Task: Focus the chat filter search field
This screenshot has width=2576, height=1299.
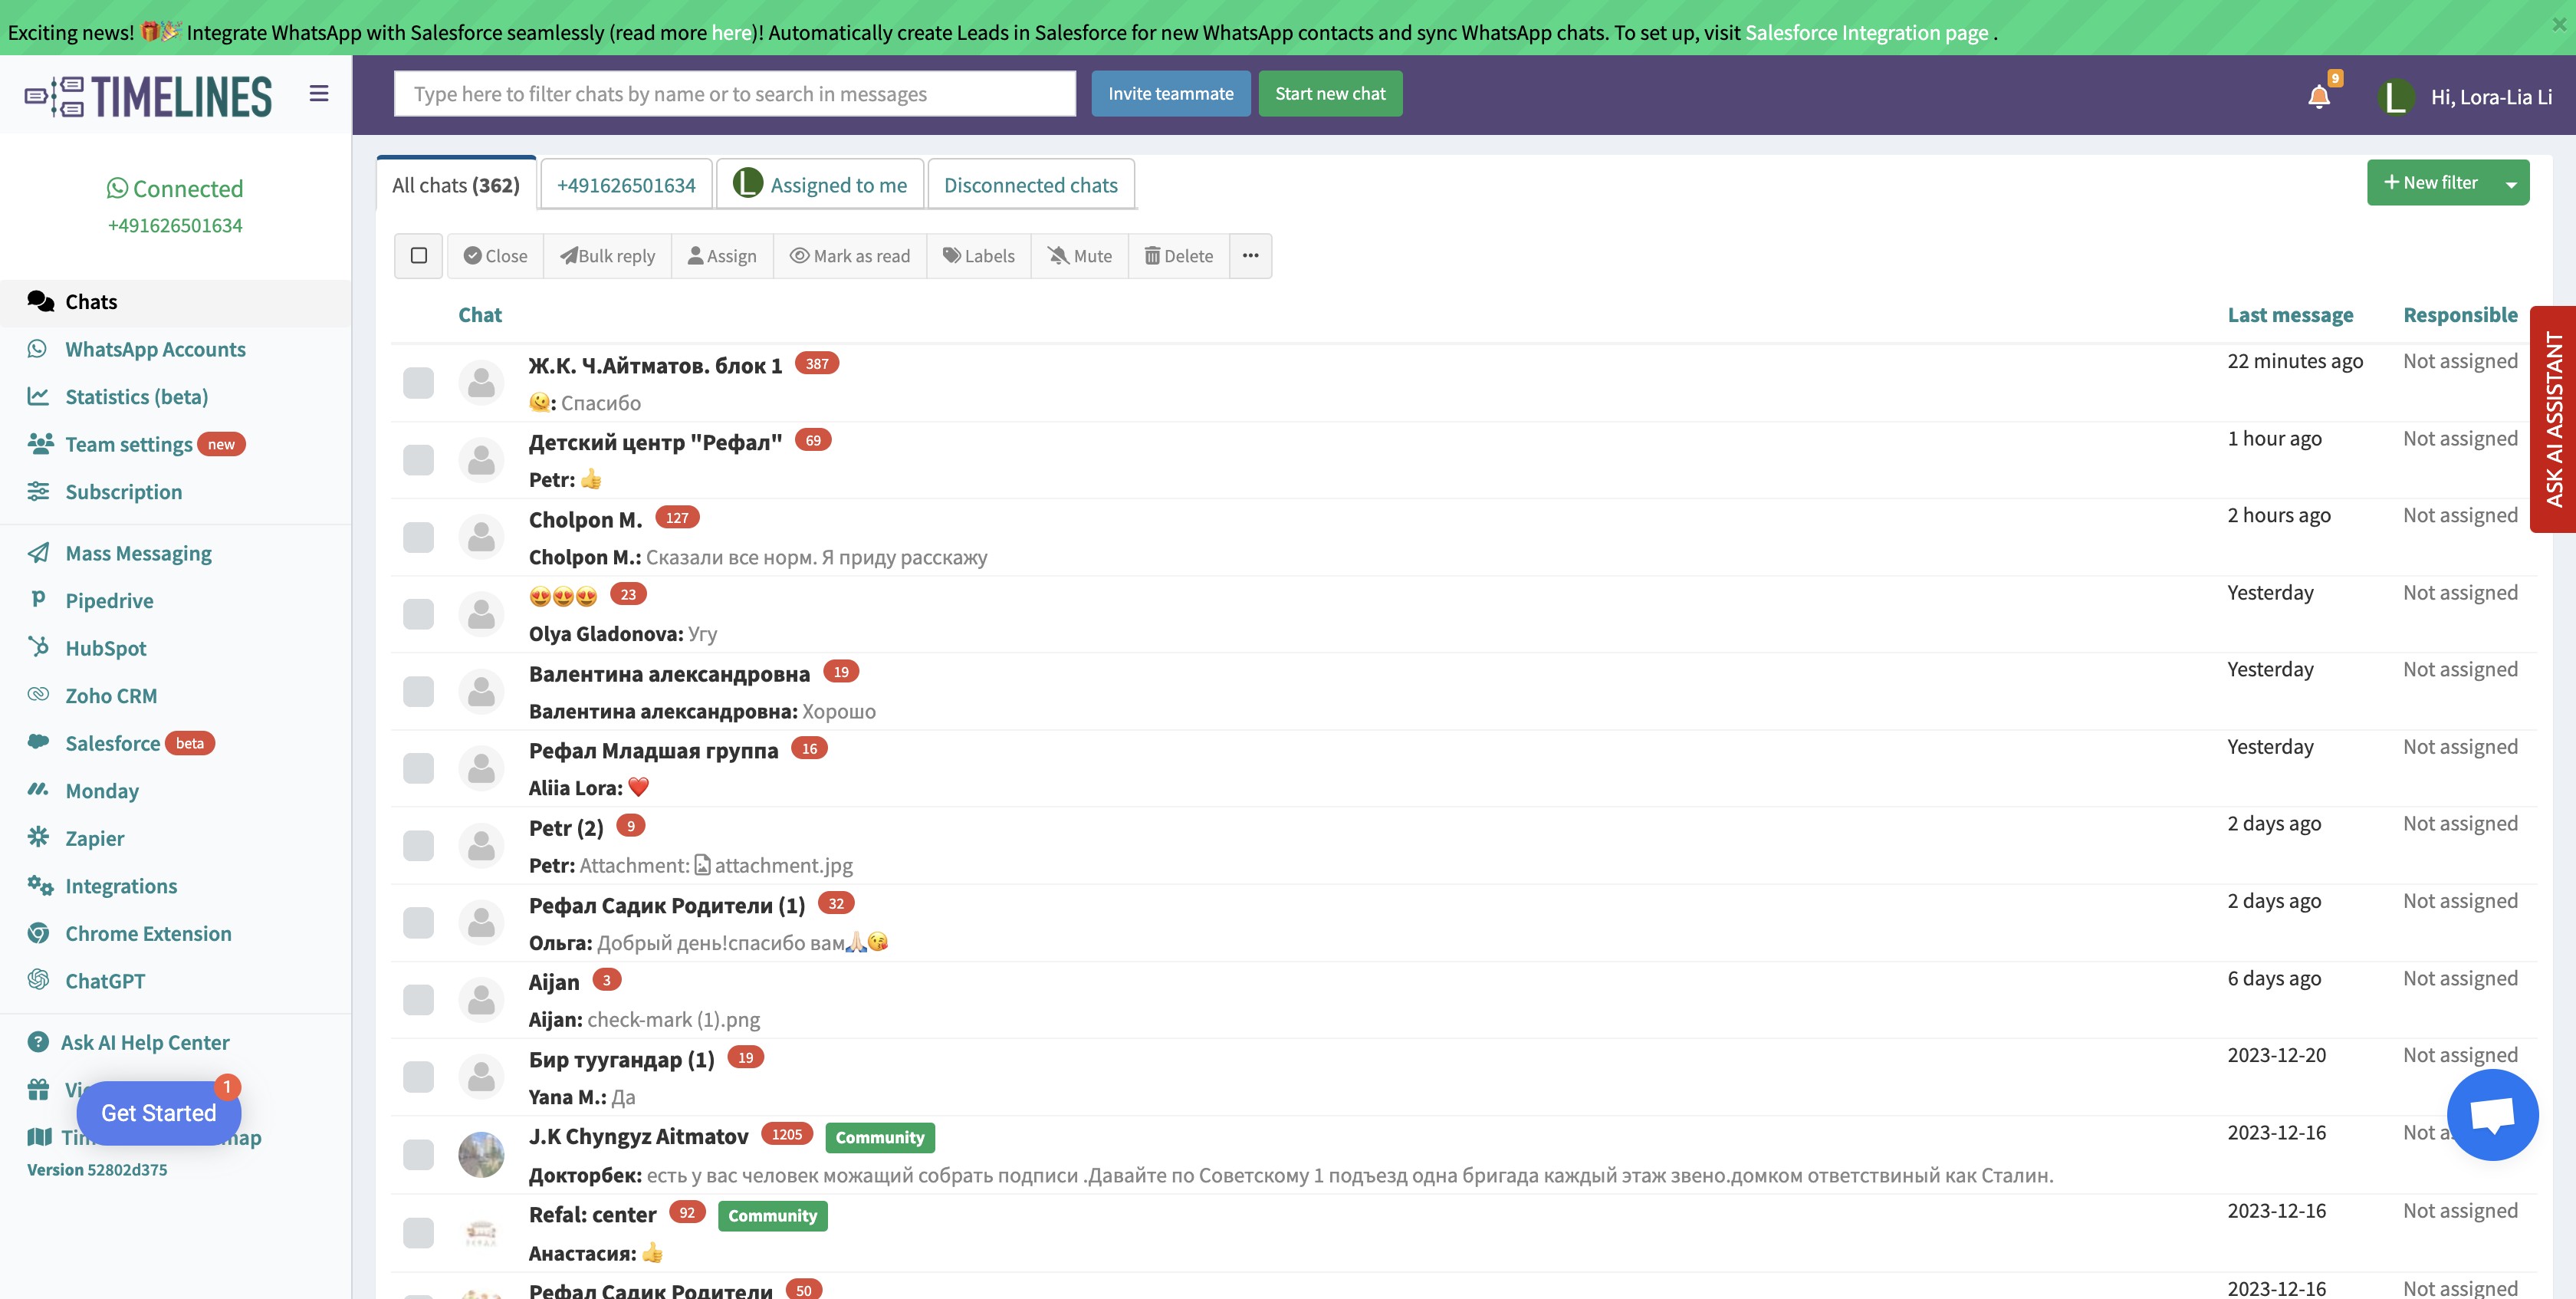Action: 735,94
